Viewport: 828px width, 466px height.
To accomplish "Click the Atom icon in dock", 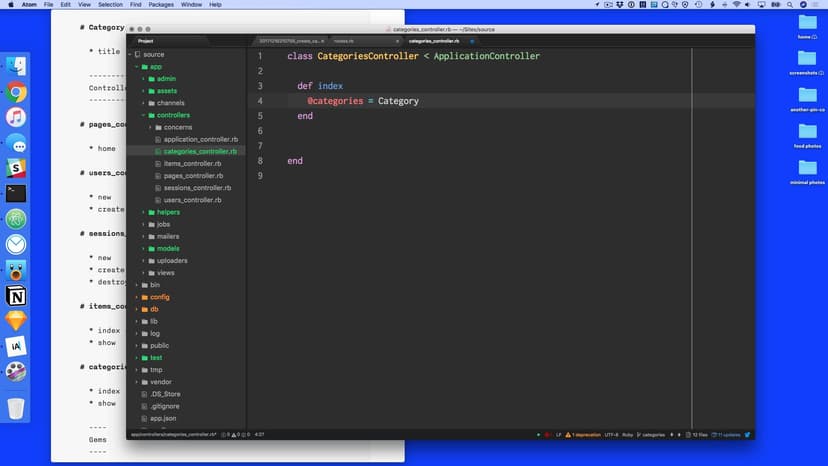I will pos(16,219).
